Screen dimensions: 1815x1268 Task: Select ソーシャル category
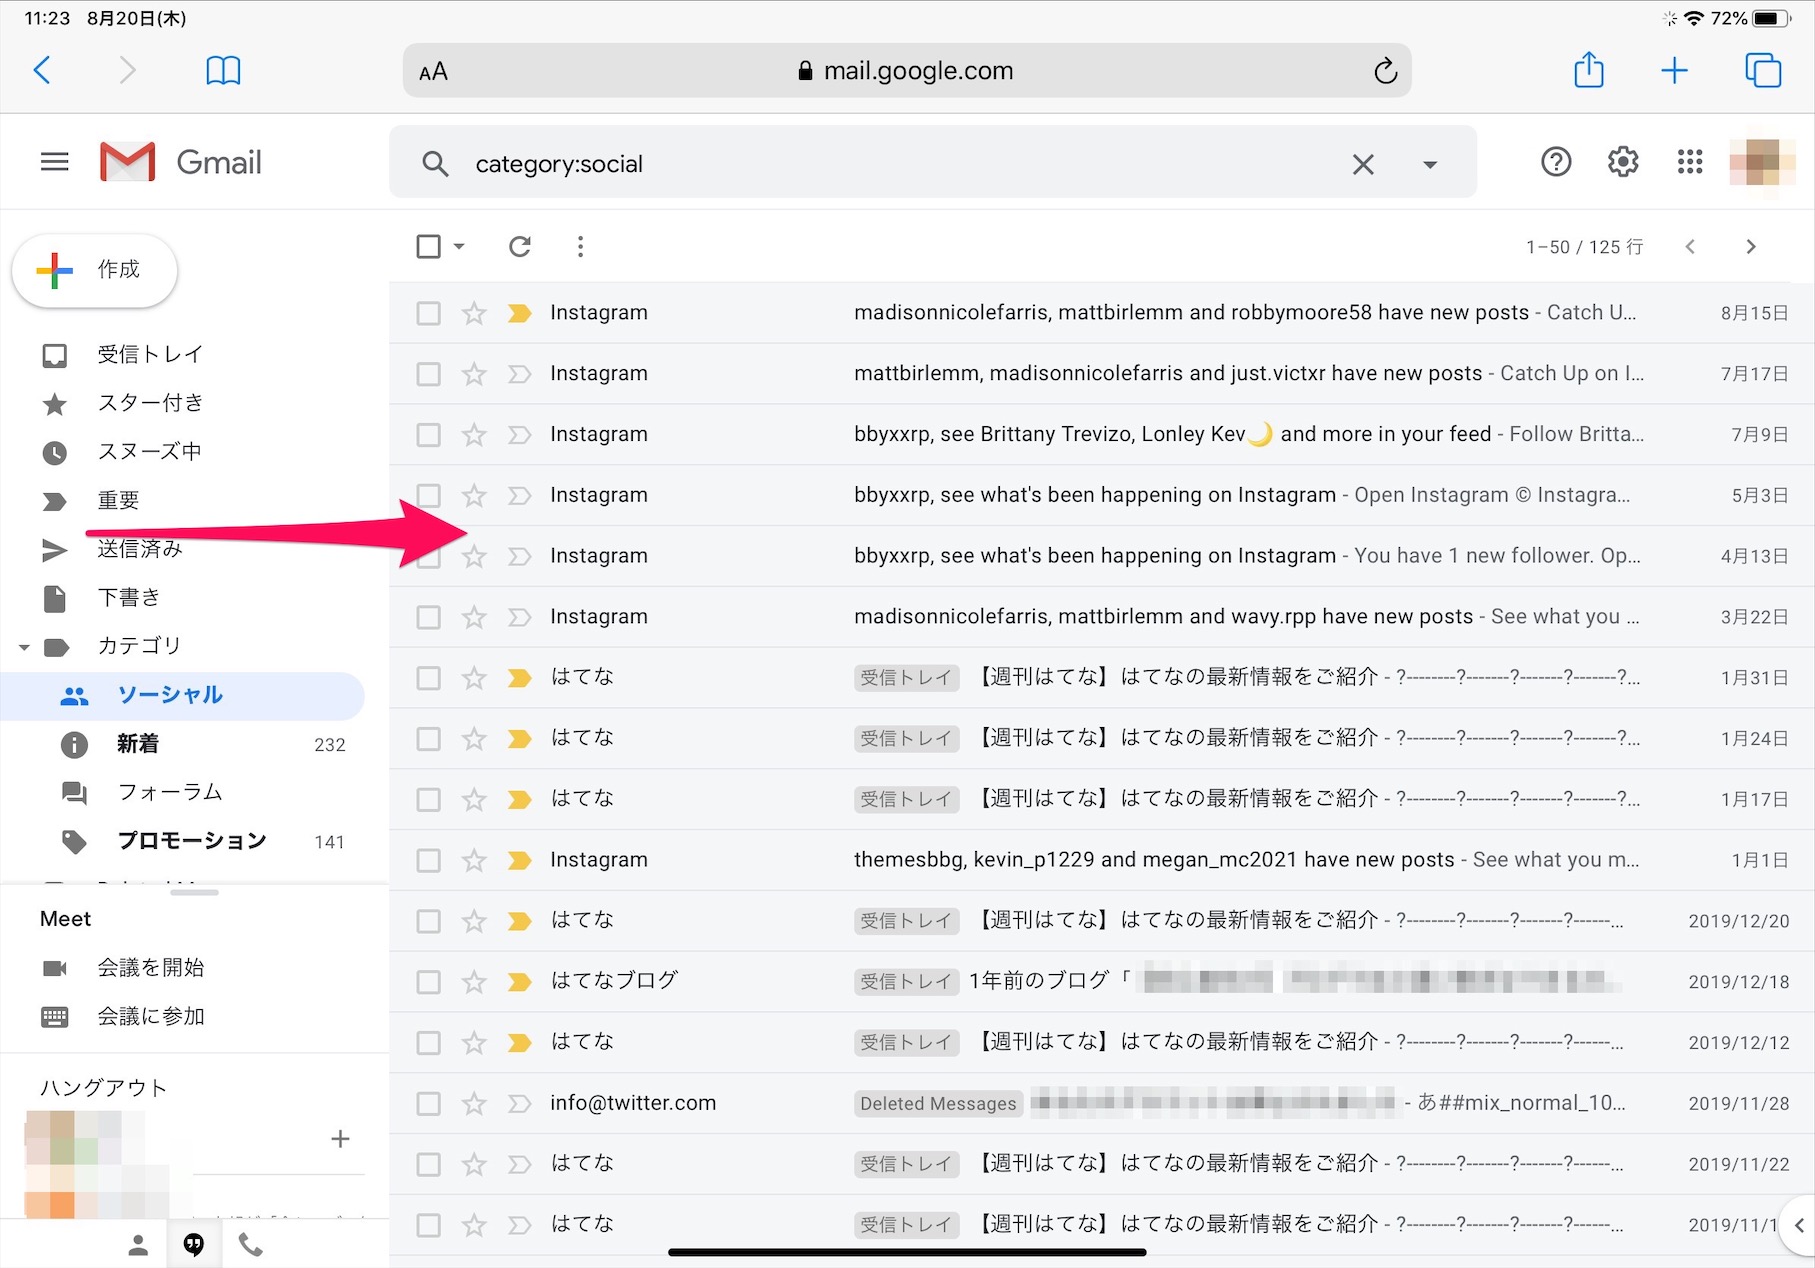[182, 695]
